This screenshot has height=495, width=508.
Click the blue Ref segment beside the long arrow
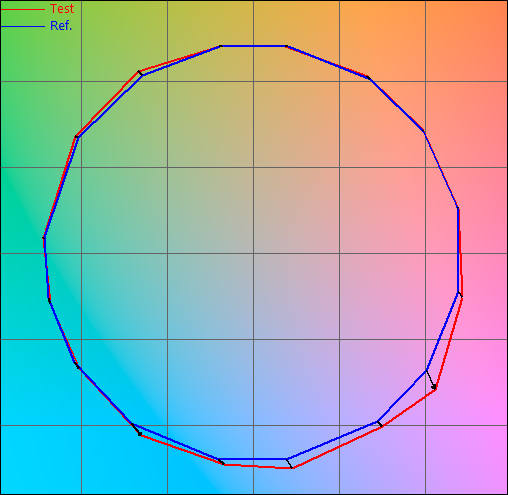tap(442, 332)
